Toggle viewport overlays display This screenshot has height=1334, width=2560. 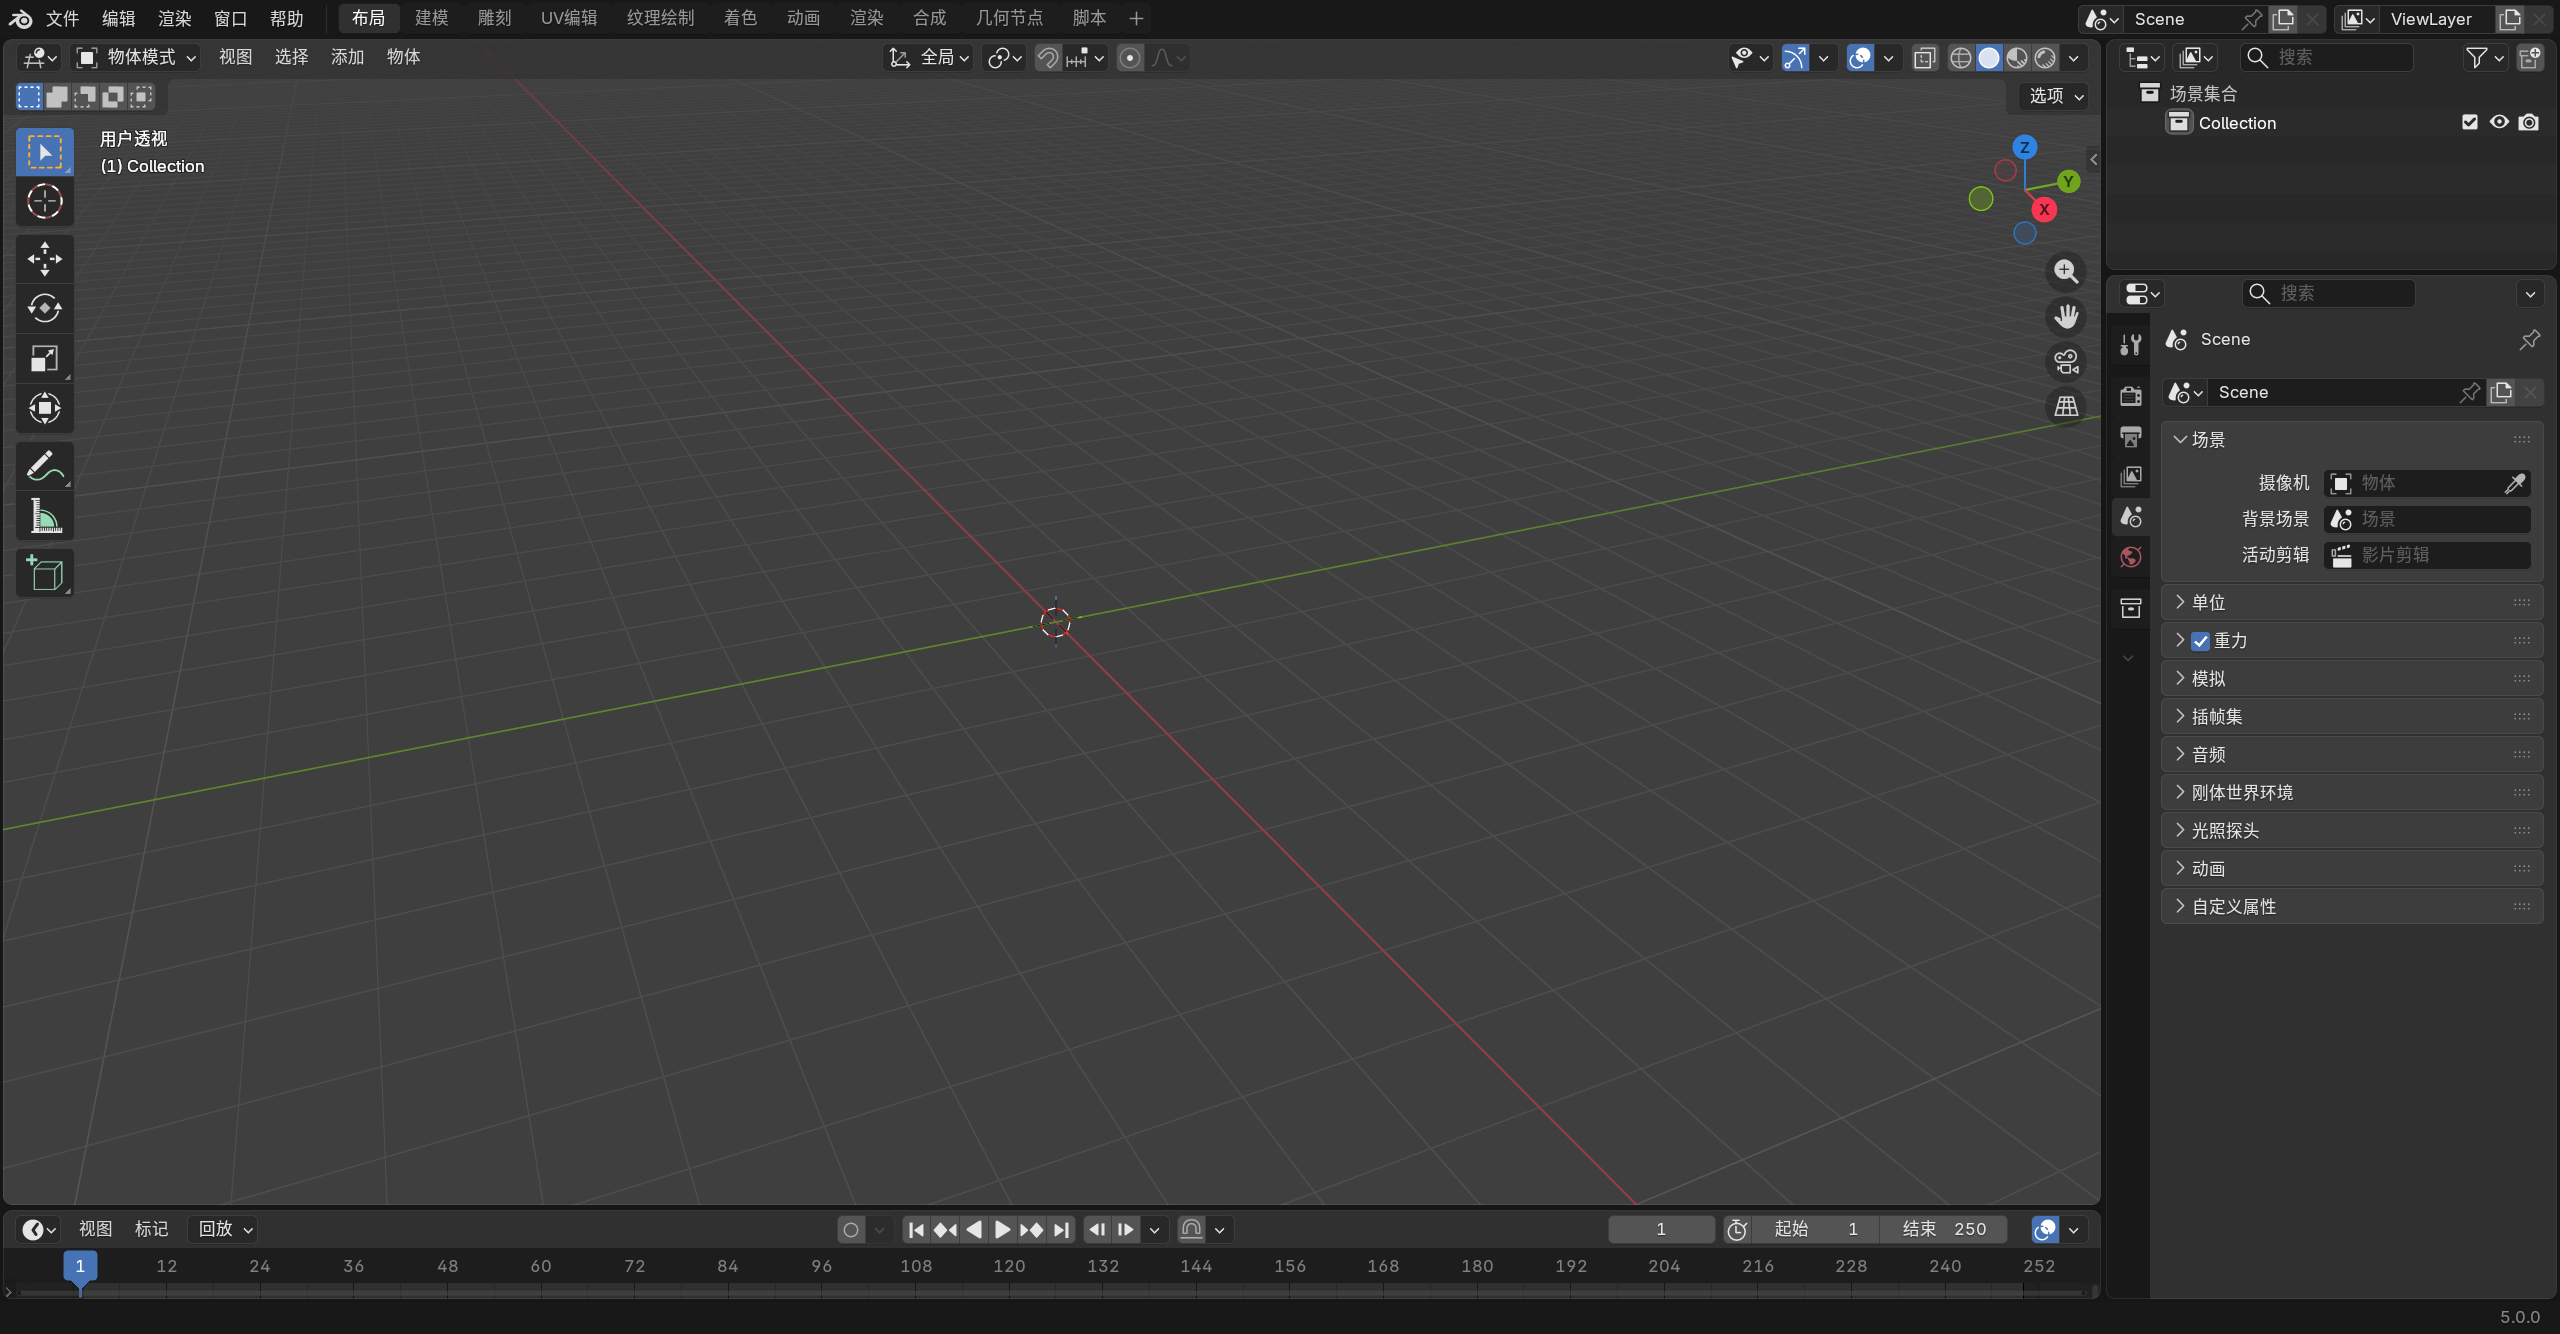pyautogui.click(x=1860, y=58)
